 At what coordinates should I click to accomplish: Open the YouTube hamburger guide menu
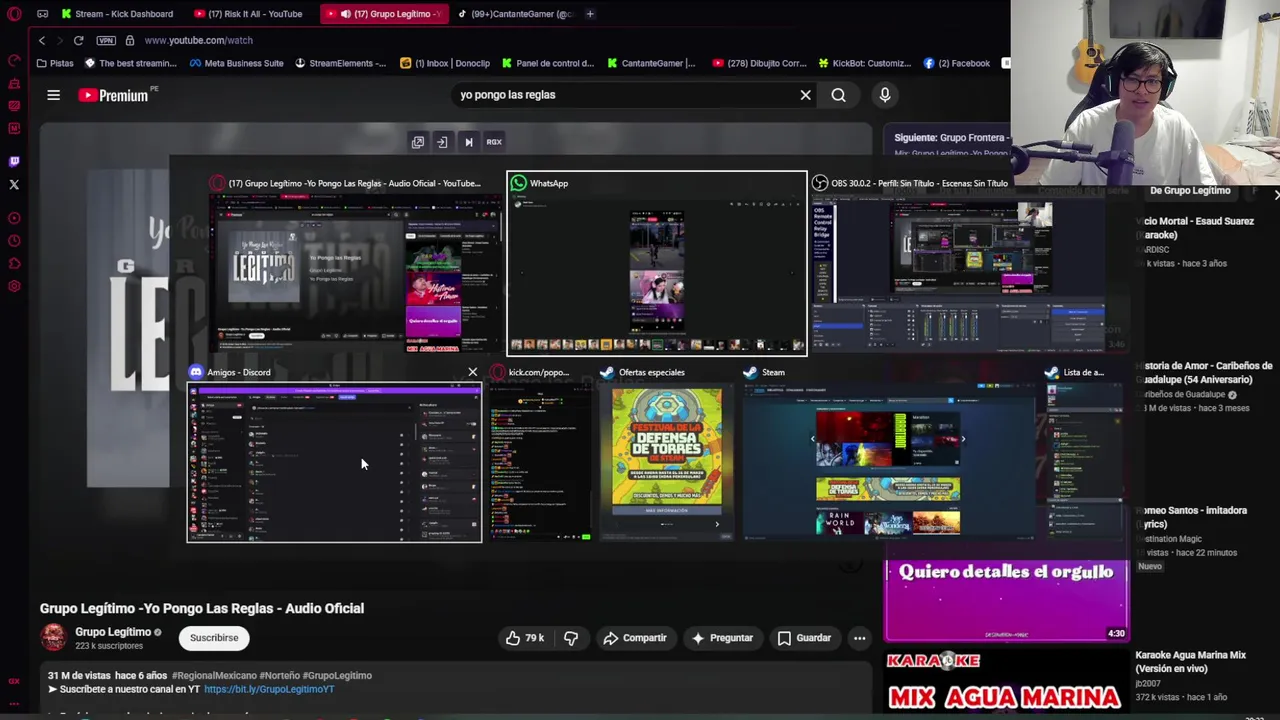pyautogui.click(x=54, y=95)
